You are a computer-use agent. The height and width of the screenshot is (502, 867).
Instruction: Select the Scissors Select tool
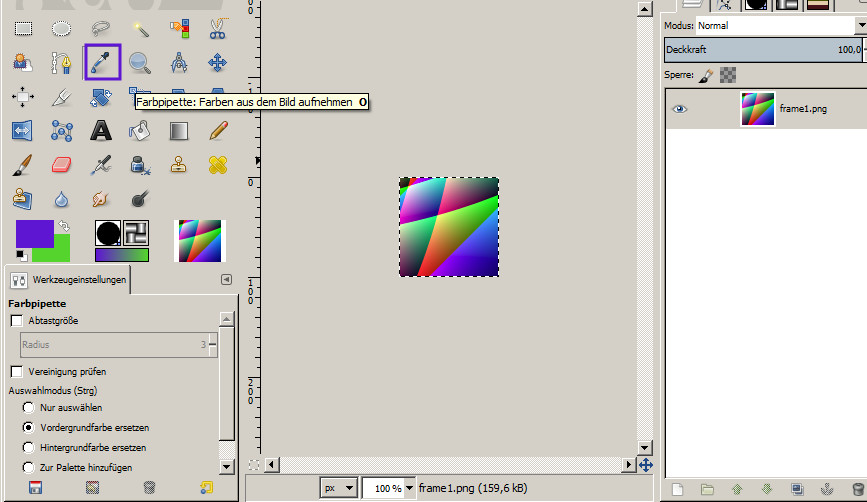click(218, 28)
